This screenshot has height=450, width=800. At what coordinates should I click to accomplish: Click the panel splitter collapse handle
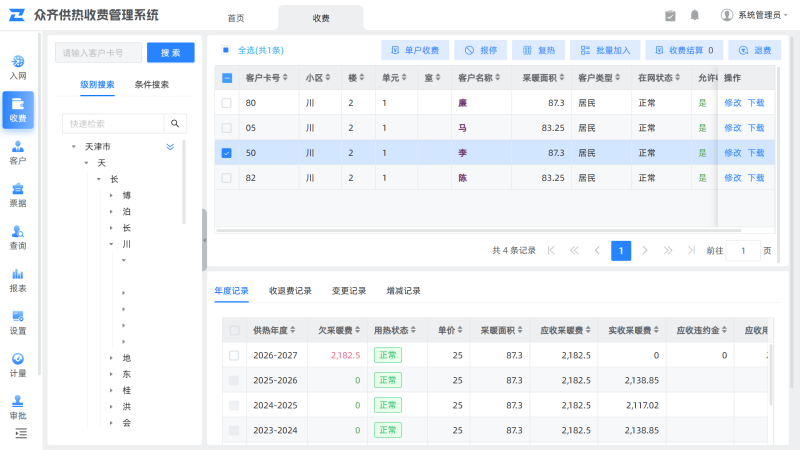(204, 240)
